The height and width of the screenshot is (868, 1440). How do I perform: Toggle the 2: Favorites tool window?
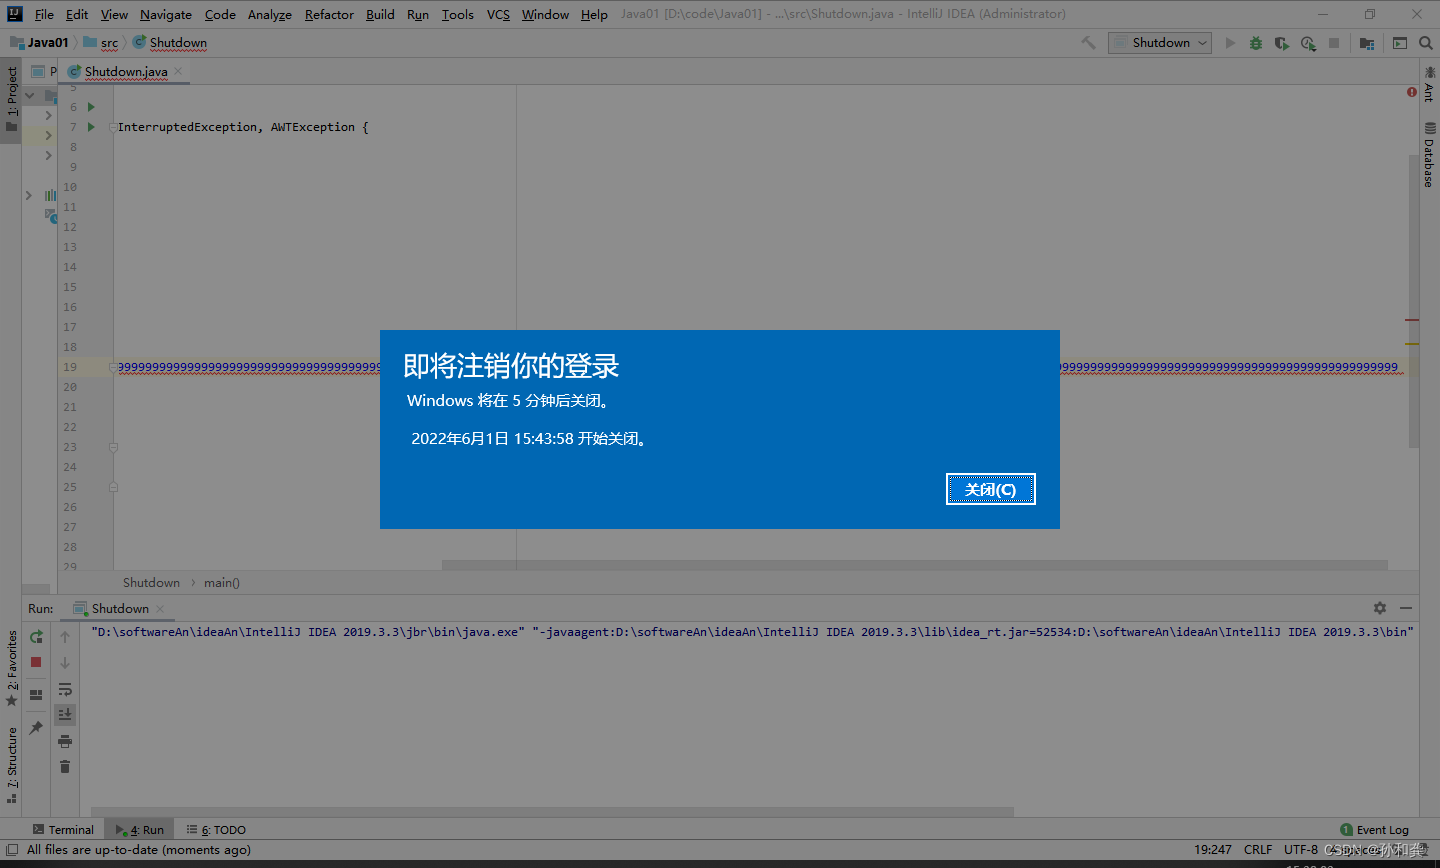11,668
